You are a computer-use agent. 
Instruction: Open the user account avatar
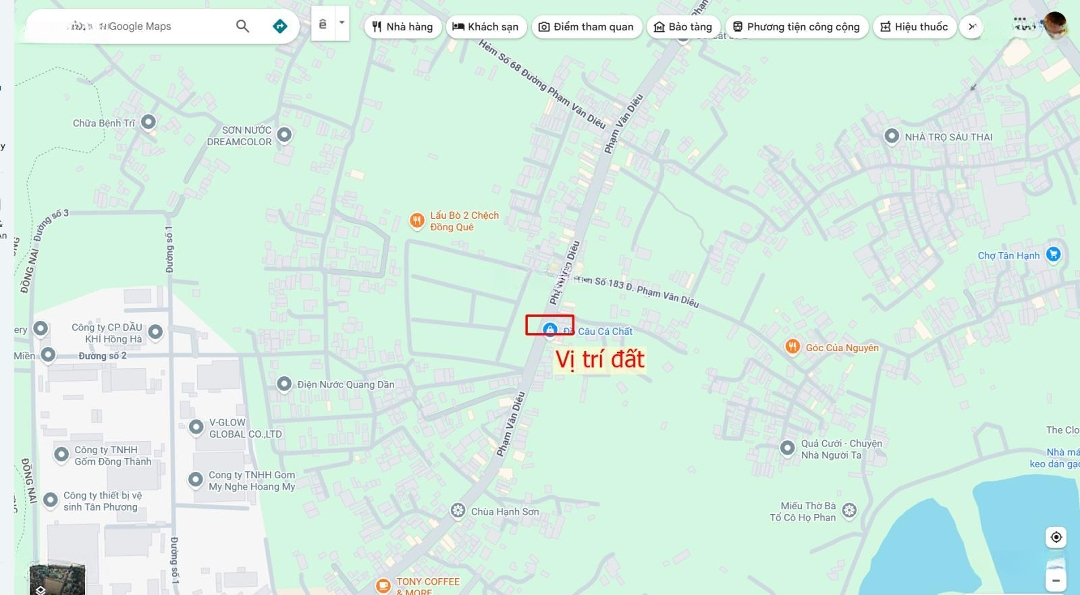click(x=1055, y=25)
